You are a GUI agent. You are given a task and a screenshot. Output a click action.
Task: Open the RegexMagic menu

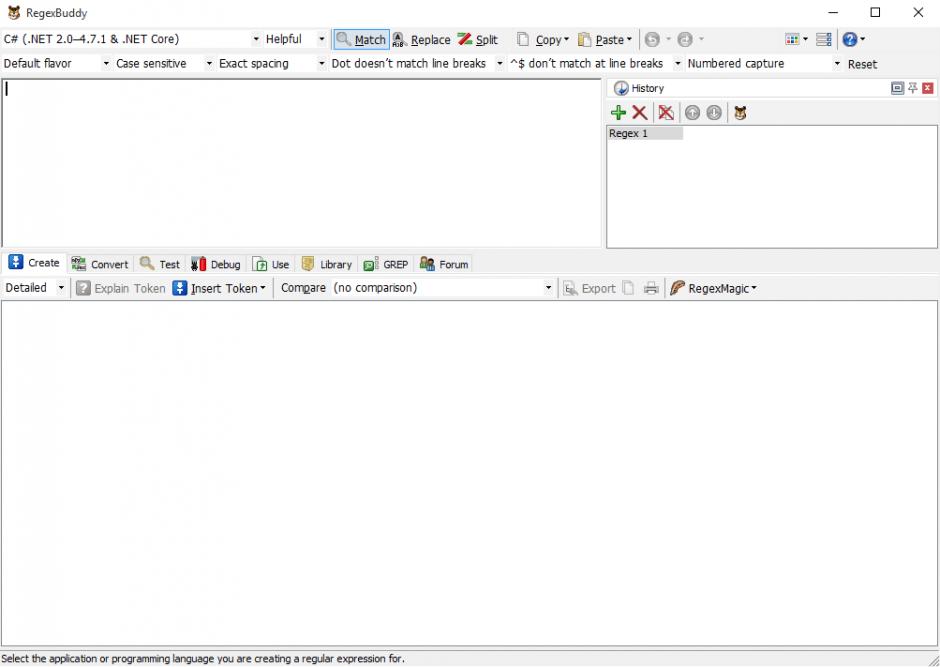pyautogui.click(x=713, y=288)
